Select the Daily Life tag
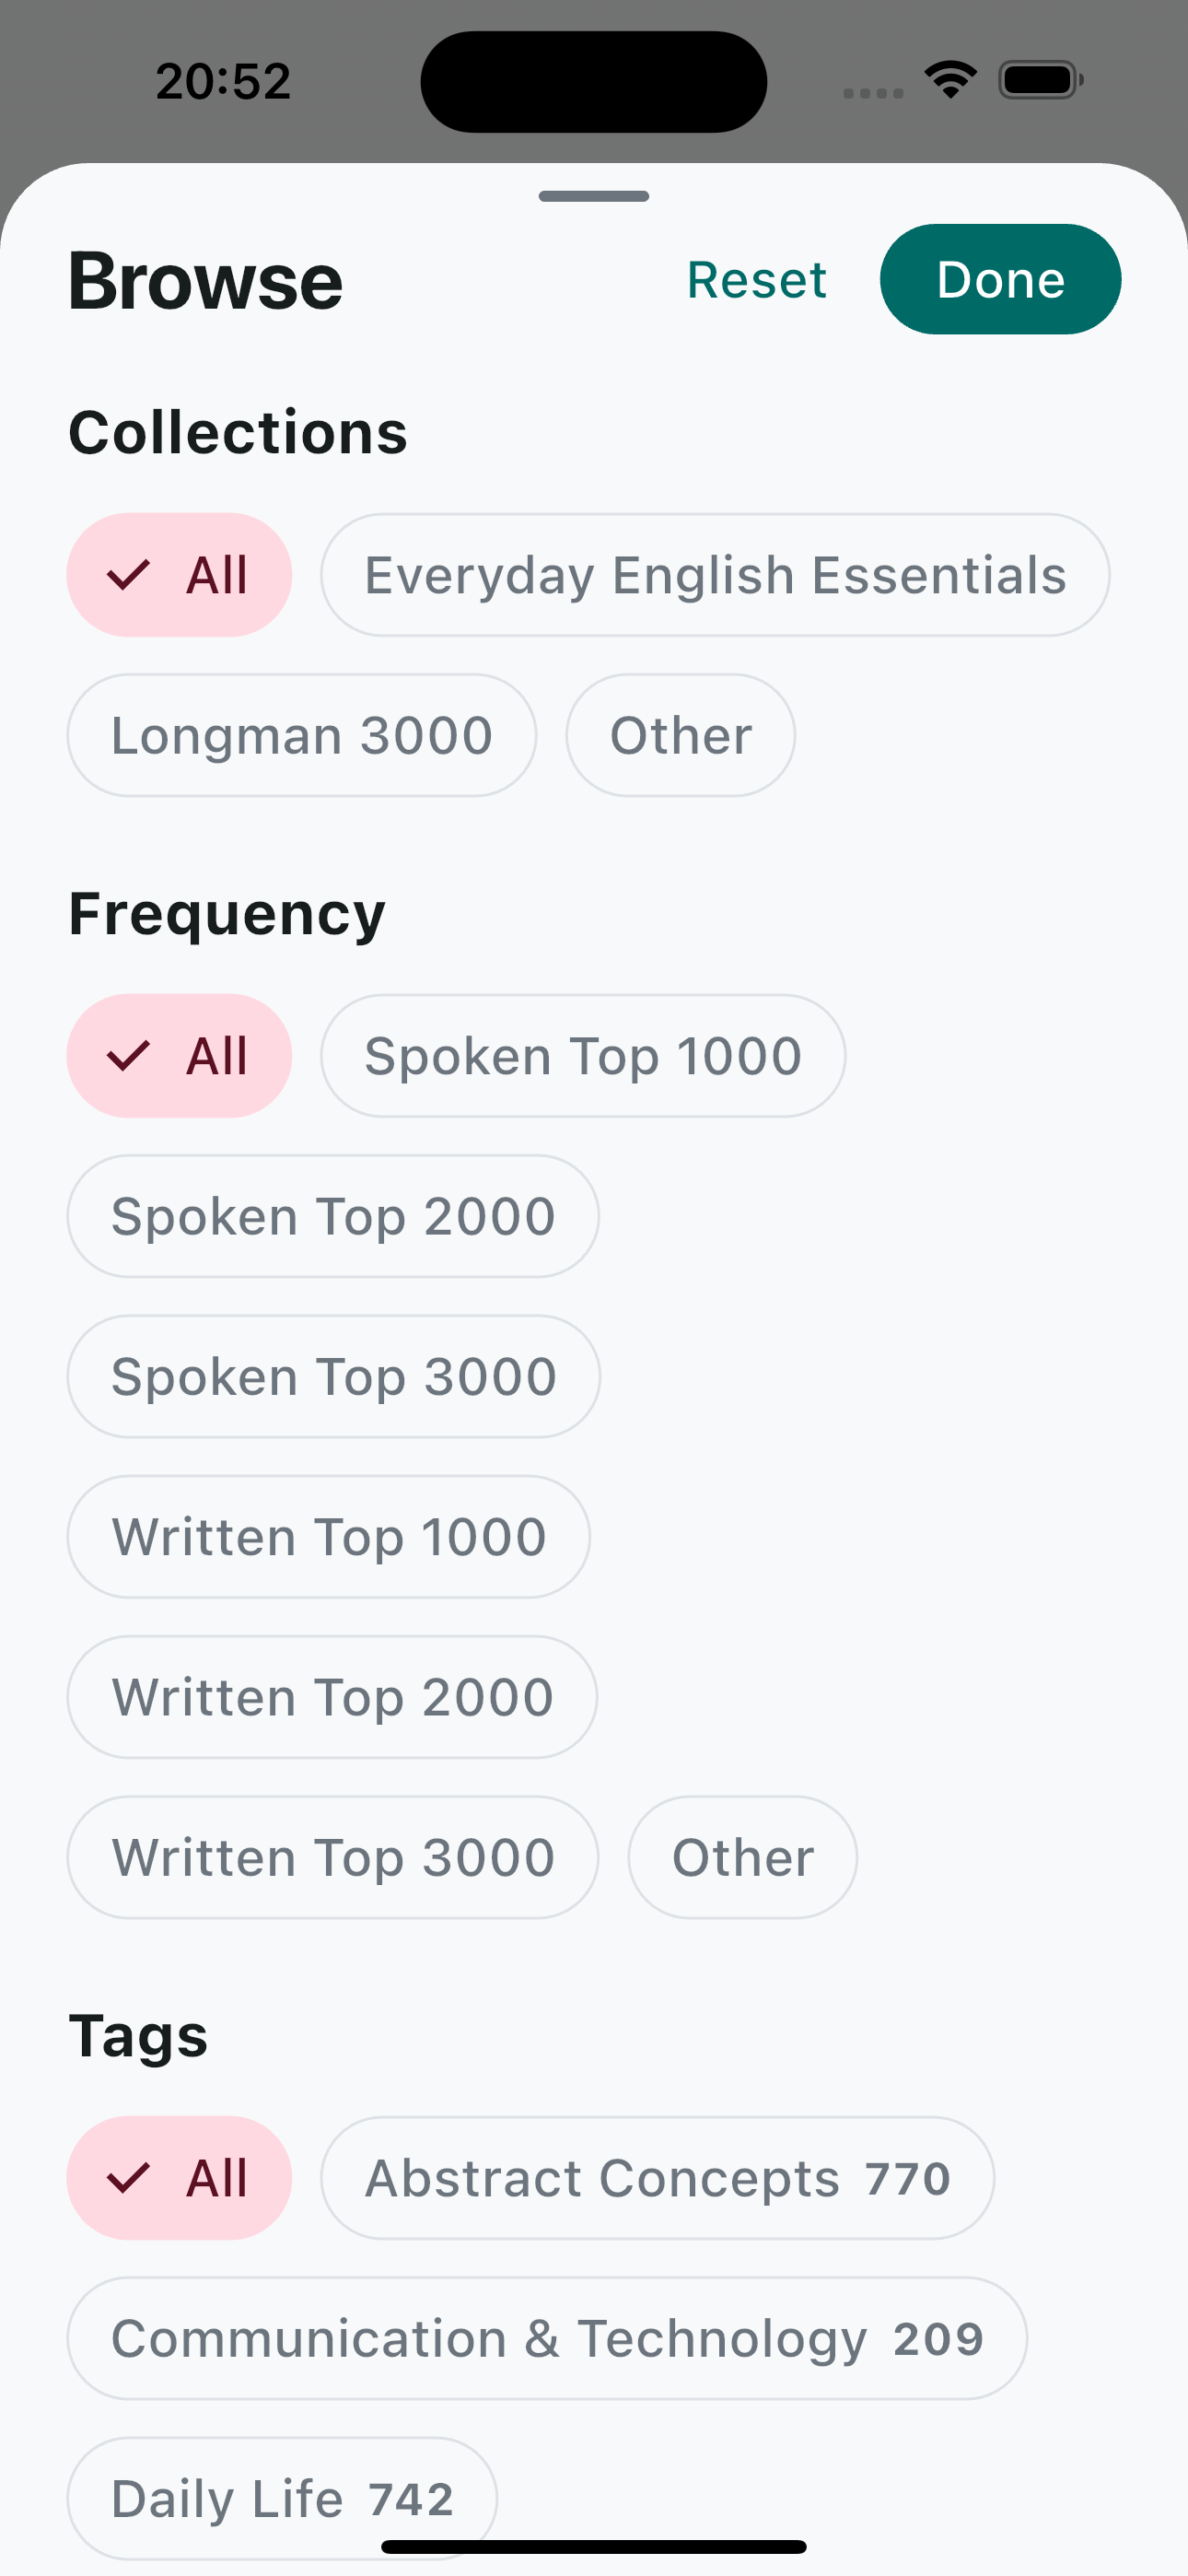Viewport: 1188px width, 2576px height. (282, 2498)
